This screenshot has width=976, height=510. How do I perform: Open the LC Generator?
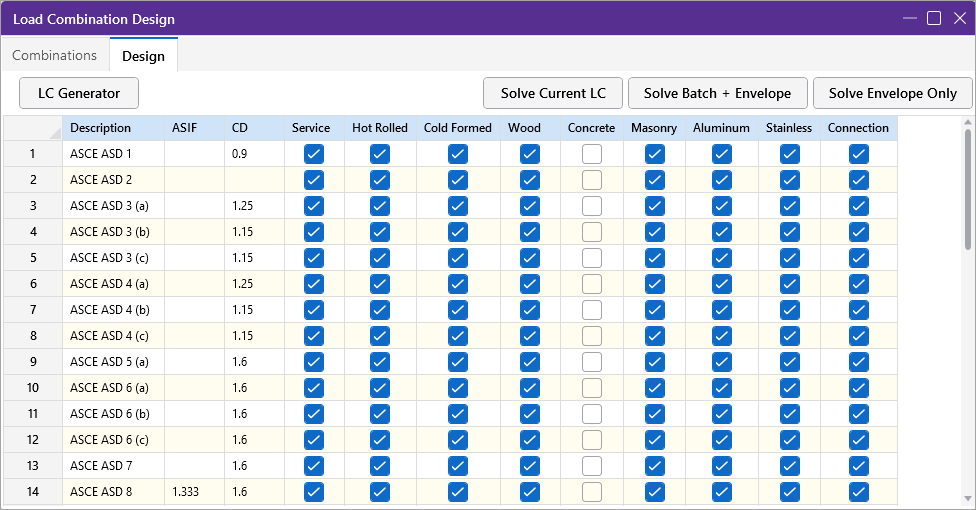pyautogui.click(x=79, y=93)
